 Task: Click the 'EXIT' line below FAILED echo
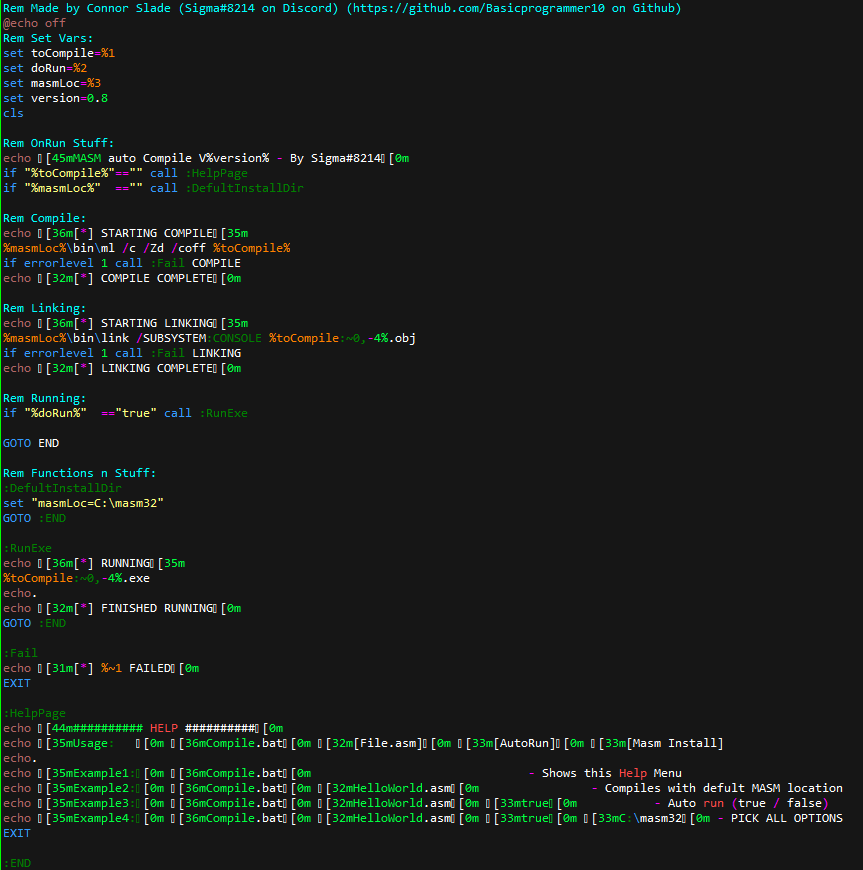[17, 682]
